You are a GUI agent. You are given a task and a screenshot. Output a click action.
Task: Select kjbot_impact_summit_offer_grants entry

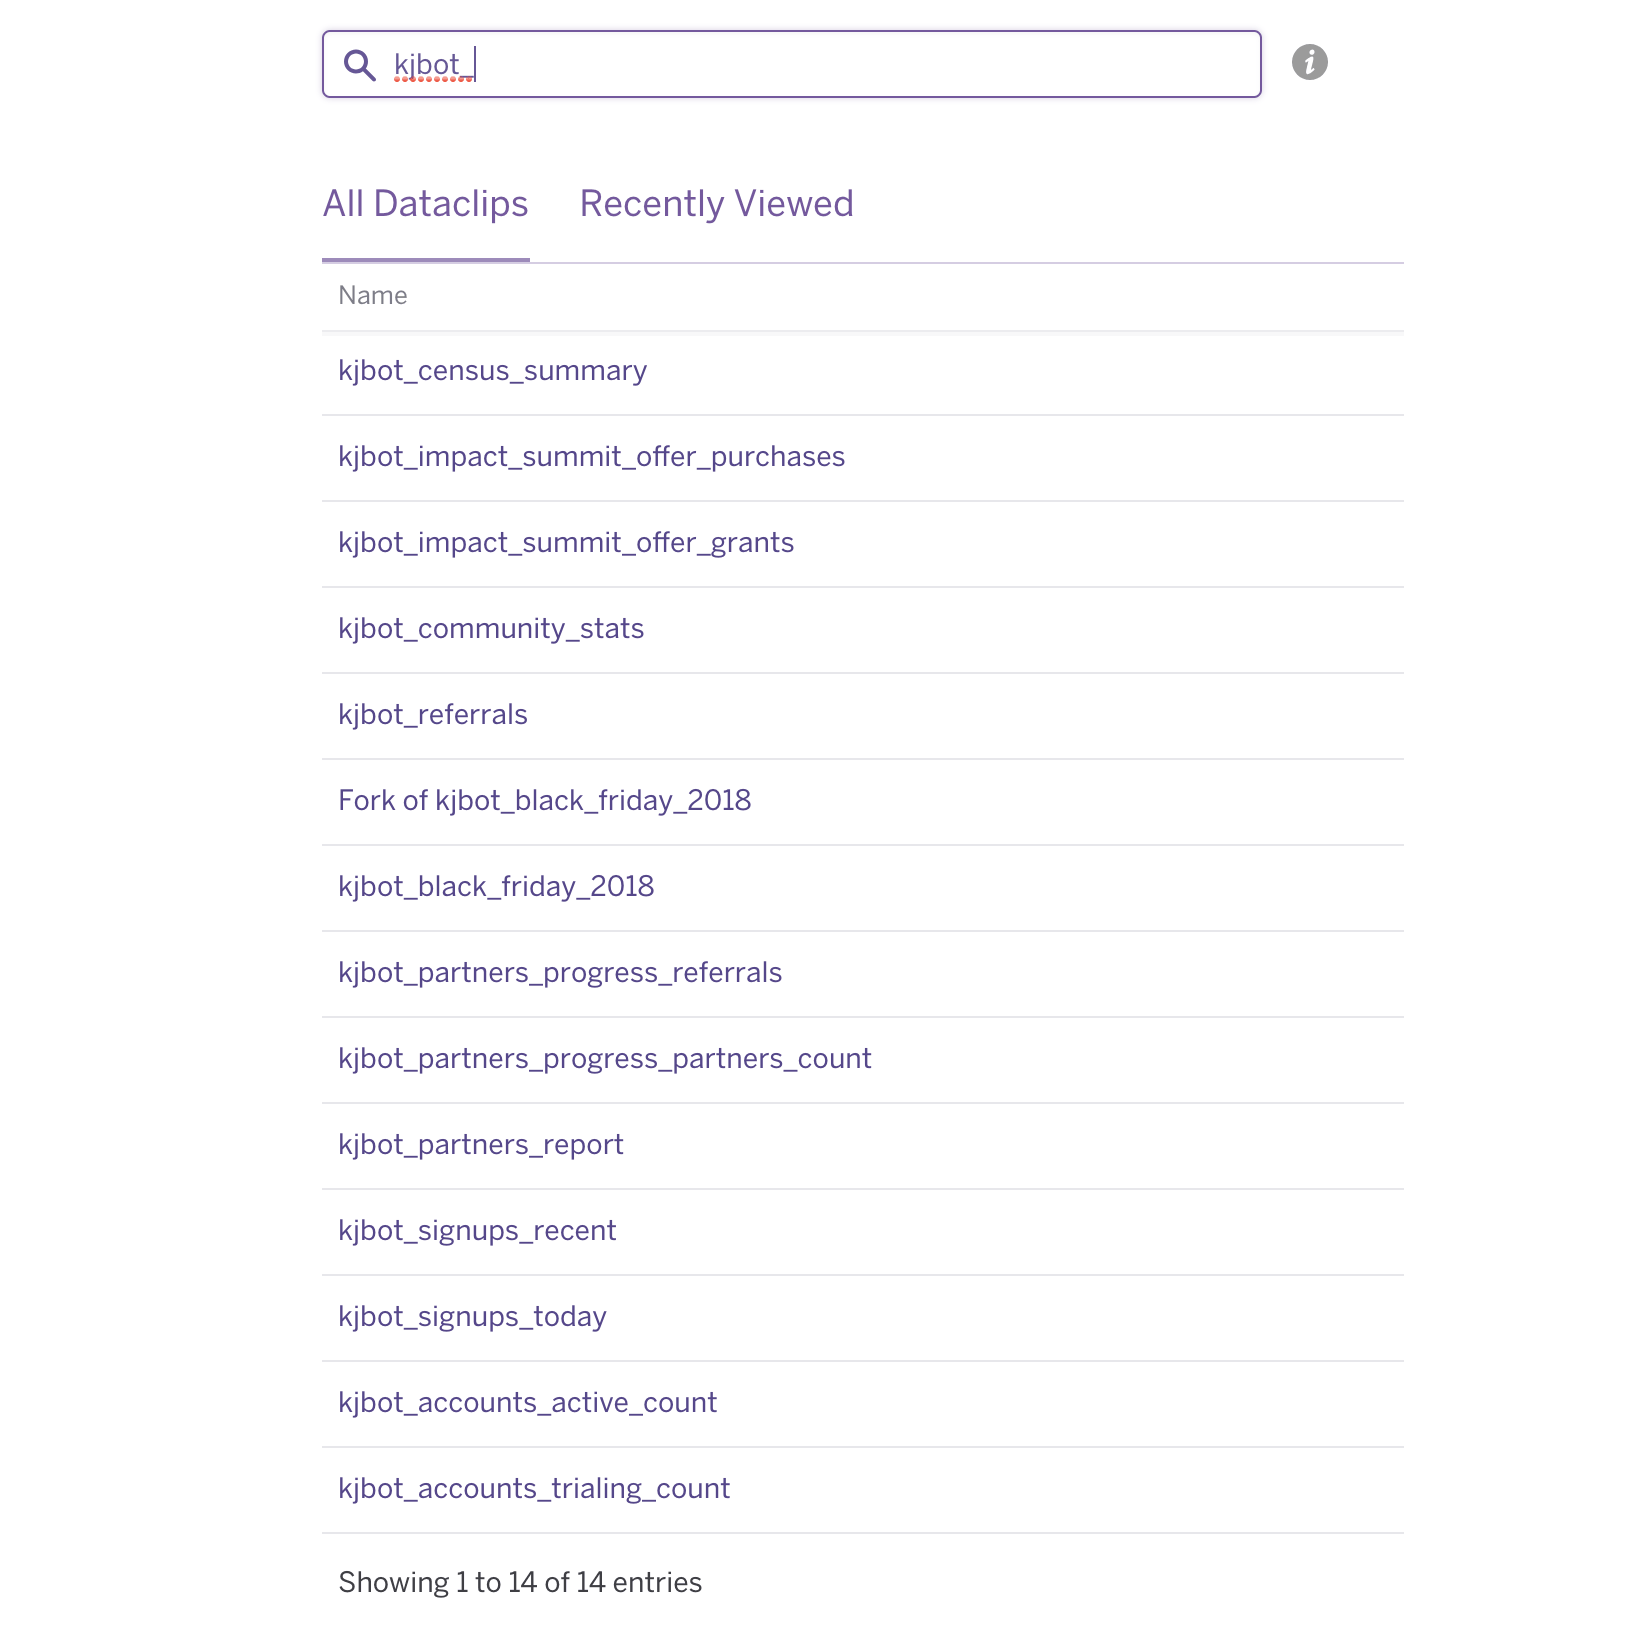point(565,543)
